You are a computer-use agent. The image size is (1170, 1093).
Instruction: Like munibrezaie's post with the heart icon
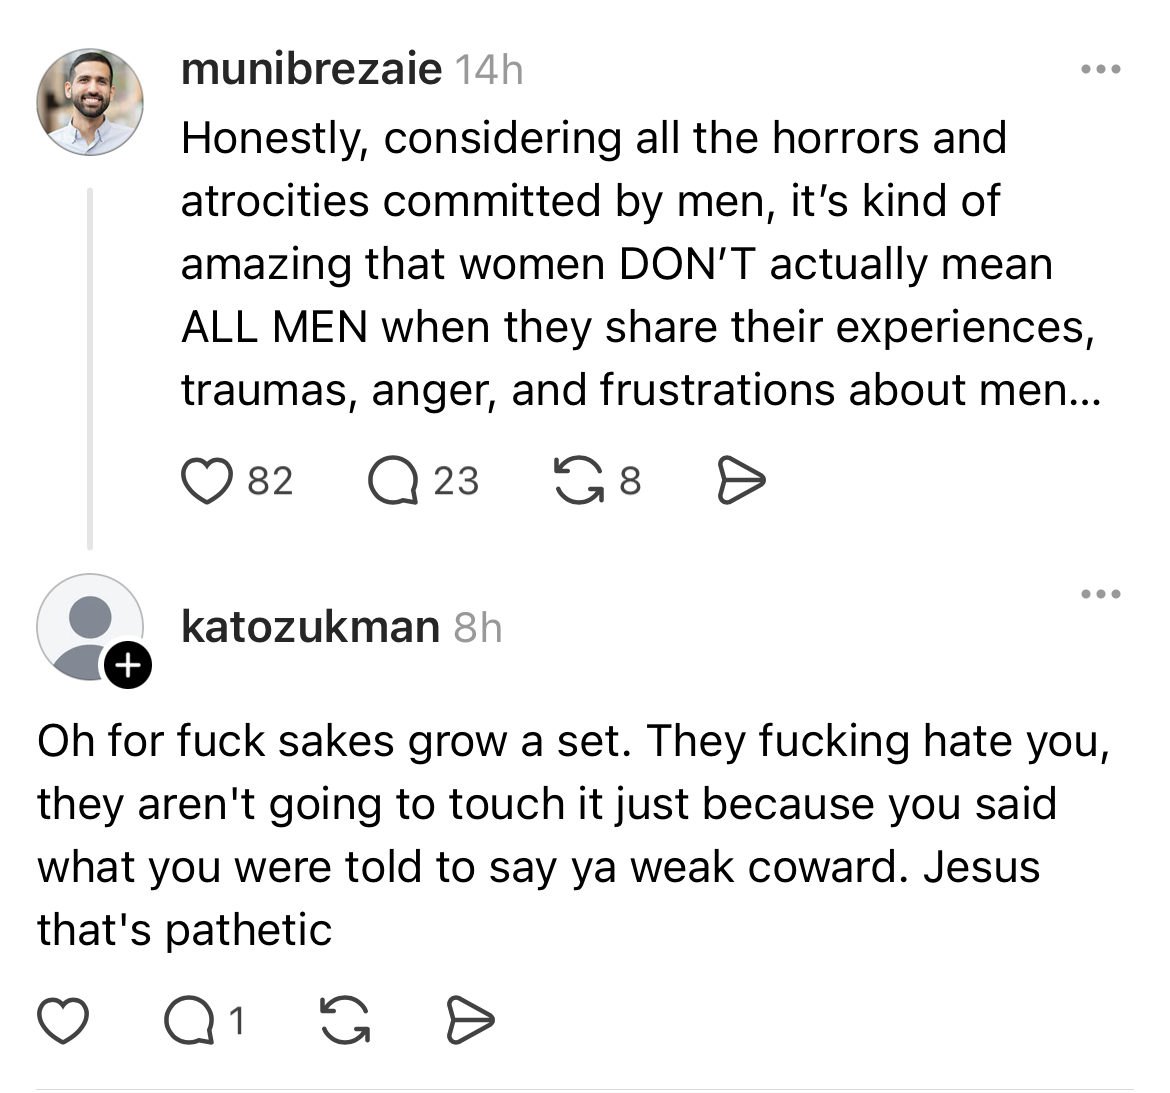205,481
